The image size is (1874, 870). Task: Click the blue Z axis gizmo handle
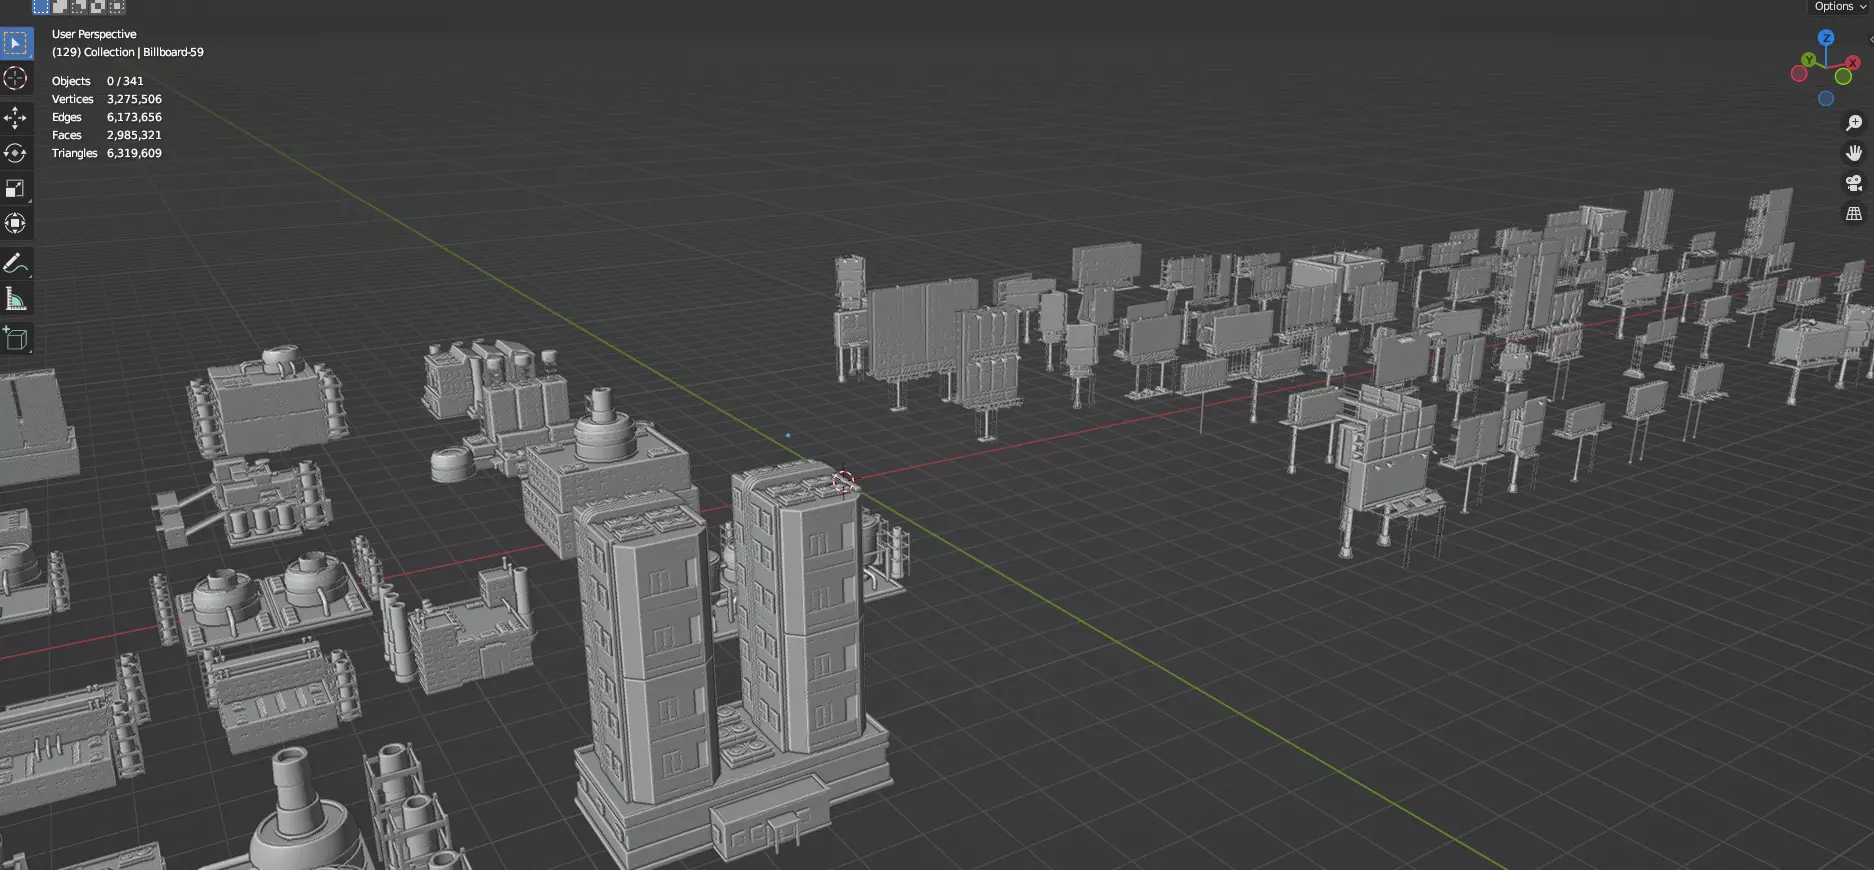click(1827, 37)
